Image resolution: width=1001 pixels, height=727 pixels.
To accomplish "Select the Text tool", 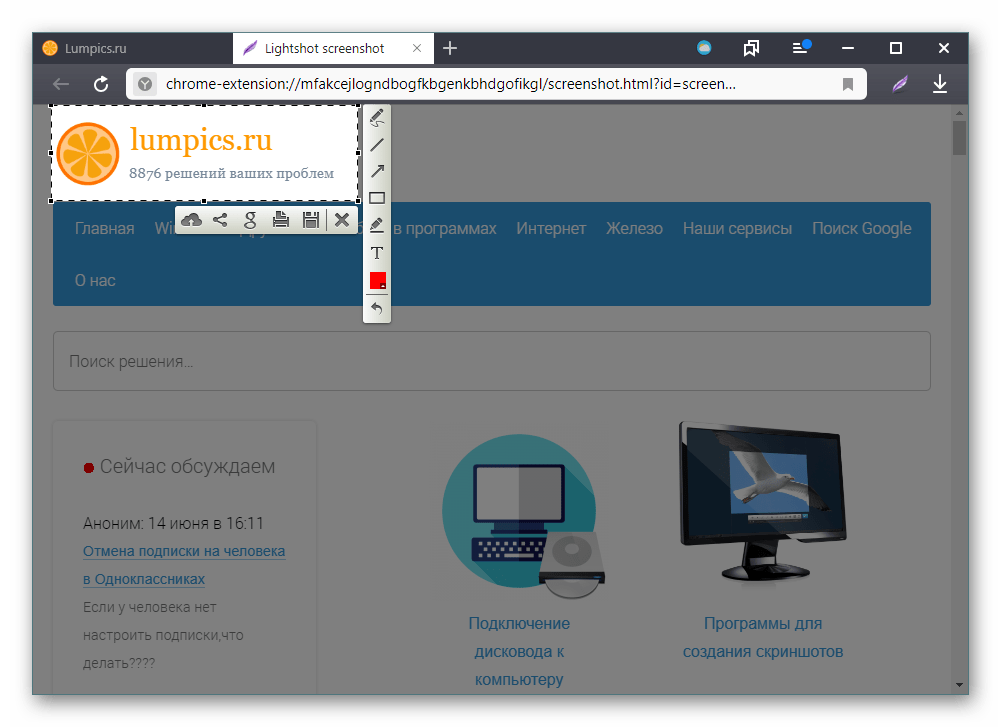I will [x=377, y=253].
